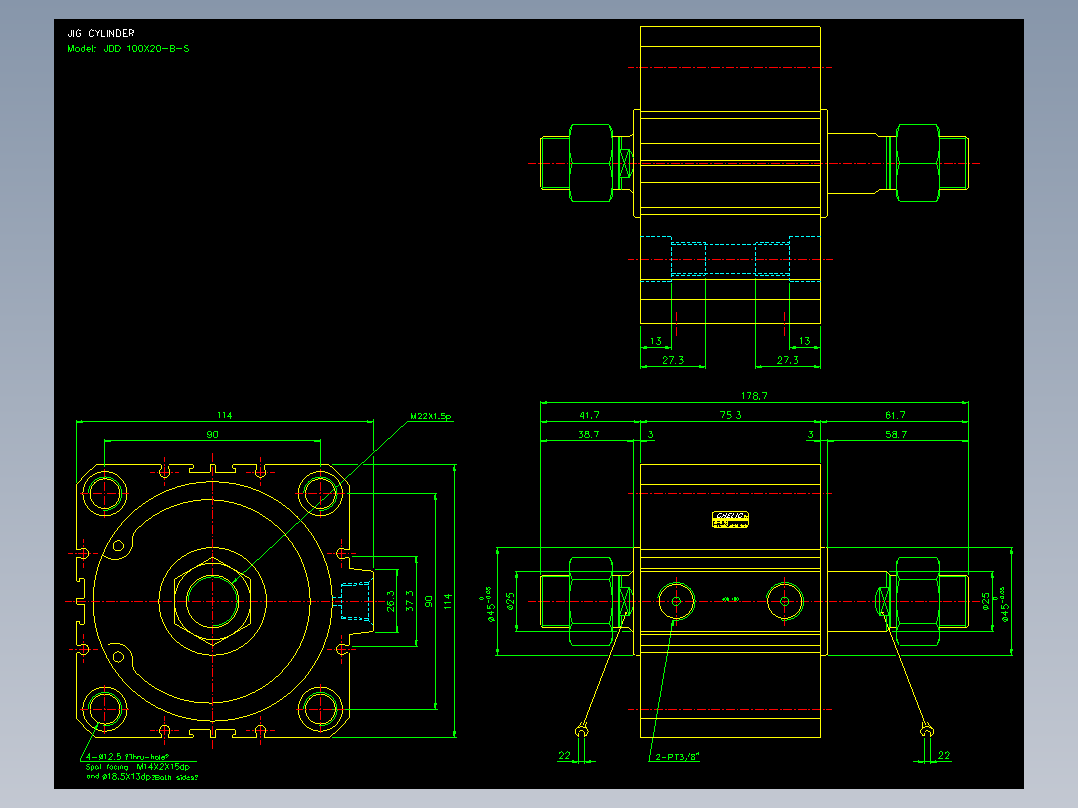Click the "41.7" dimension value
Viewport: 1078px width, 808px height.
pos(589,415)
